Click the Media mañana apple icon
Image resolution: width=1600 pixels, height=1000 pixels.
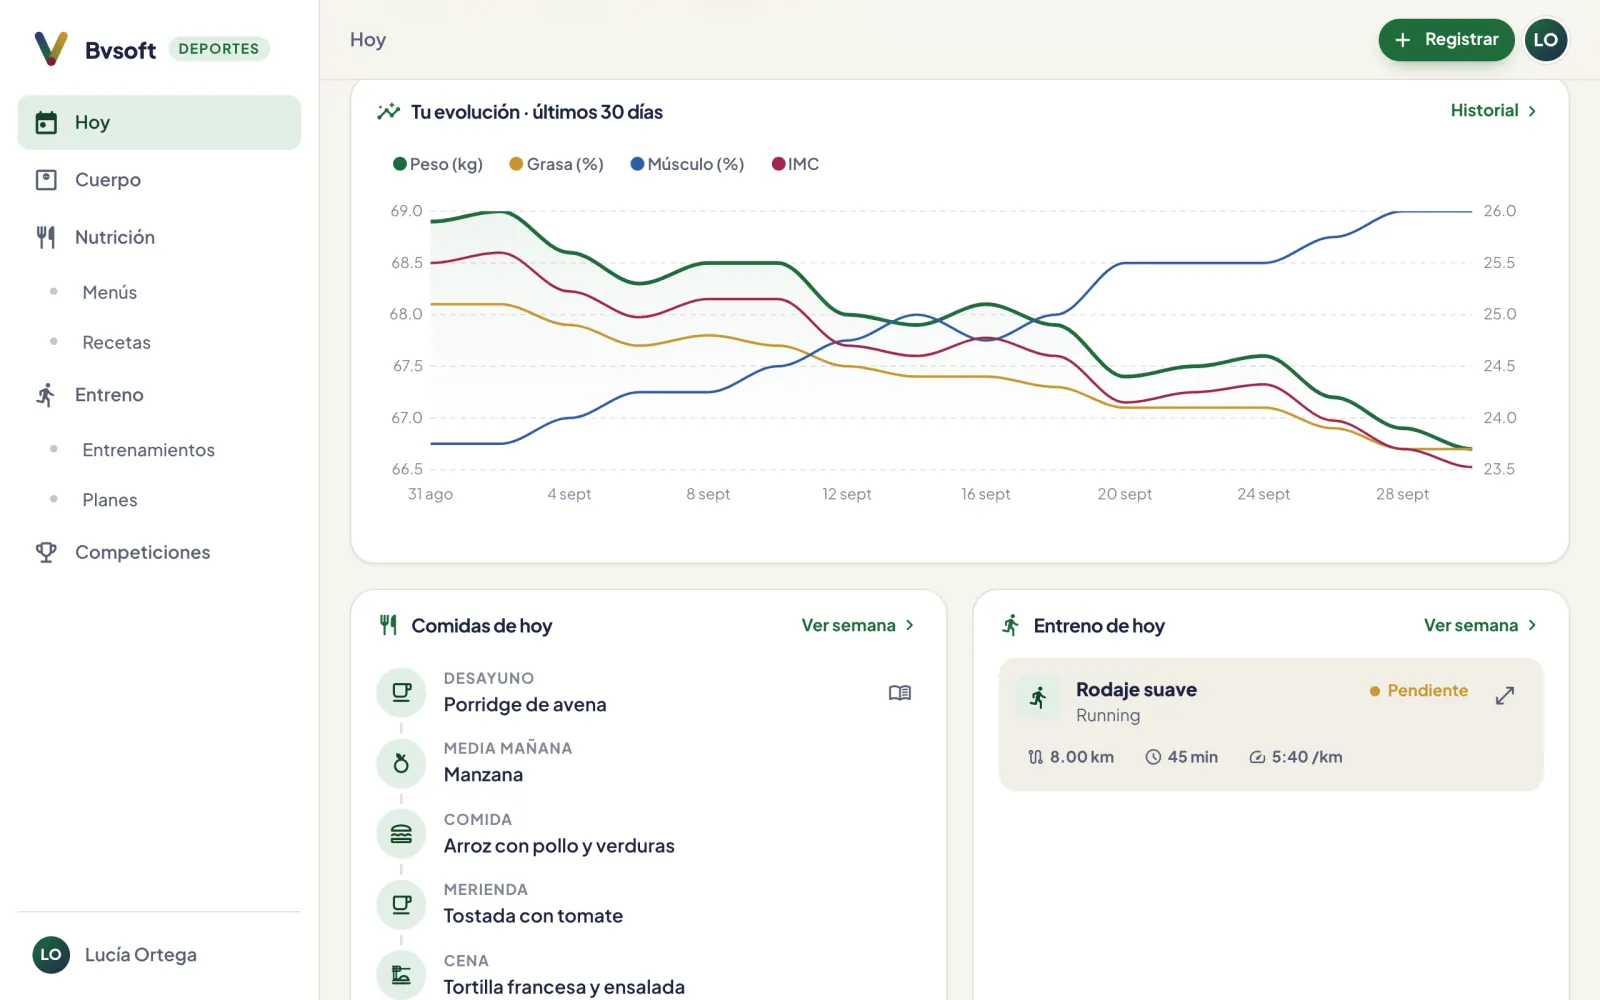(x=401, y=763)
